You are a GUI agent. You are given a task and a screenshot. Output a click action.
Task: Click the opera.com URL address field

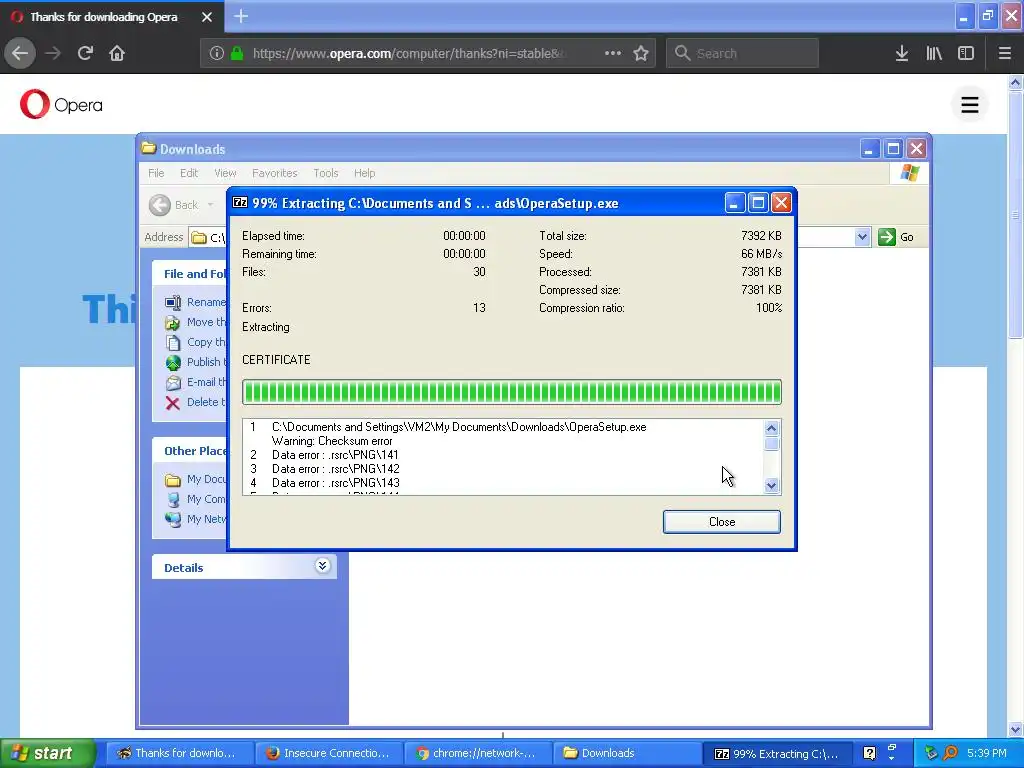click(x=408, y=53)
